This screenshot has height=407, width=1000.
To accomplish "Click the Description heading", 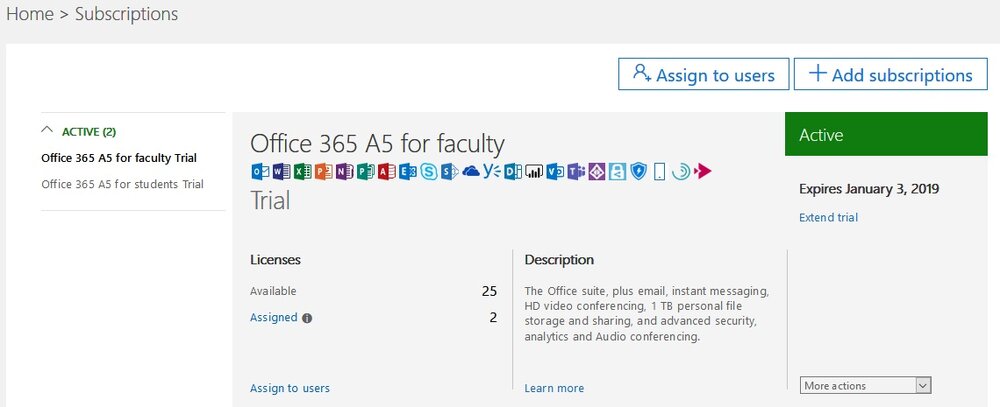I will pyautogui.click(x=559, y=260).
